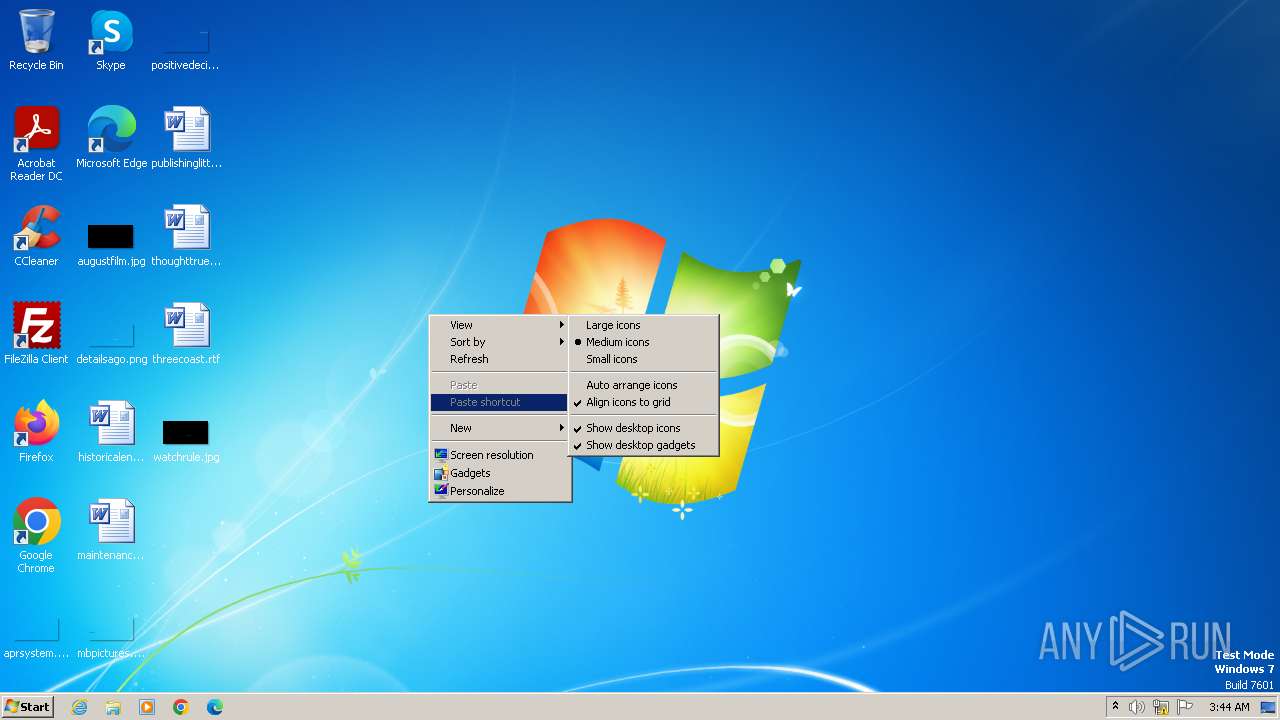This screenshot has width=1280, height=720.
Task: Open Screen resolution settings
Action: tap(499, 455)
